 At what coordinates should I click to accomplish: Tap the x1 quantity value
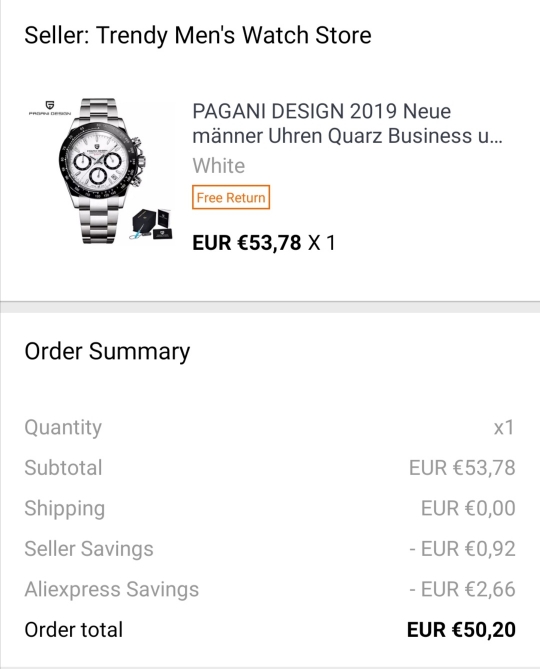[504, 428]
